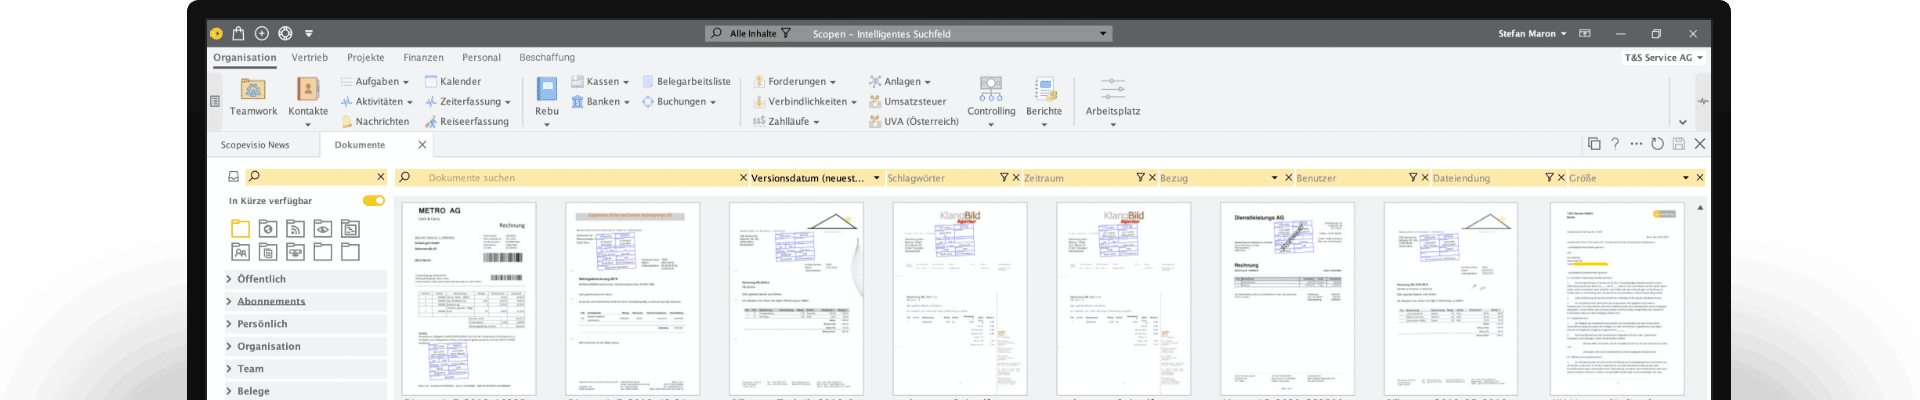The image size is (1920, 400).
Task: Switch to the Vertrieb ribbon tab
Action: pos(310,58)
